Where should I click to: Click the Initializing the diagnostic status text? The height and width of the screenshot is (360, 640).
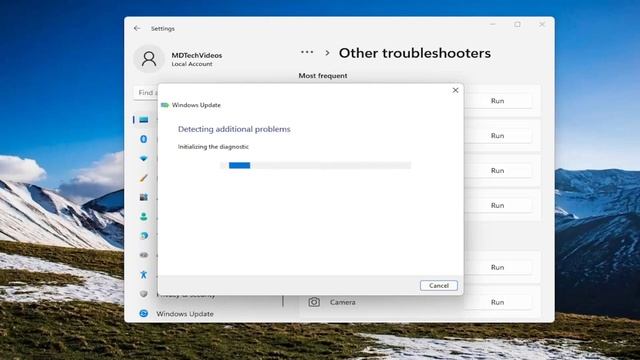click(213, 147)
